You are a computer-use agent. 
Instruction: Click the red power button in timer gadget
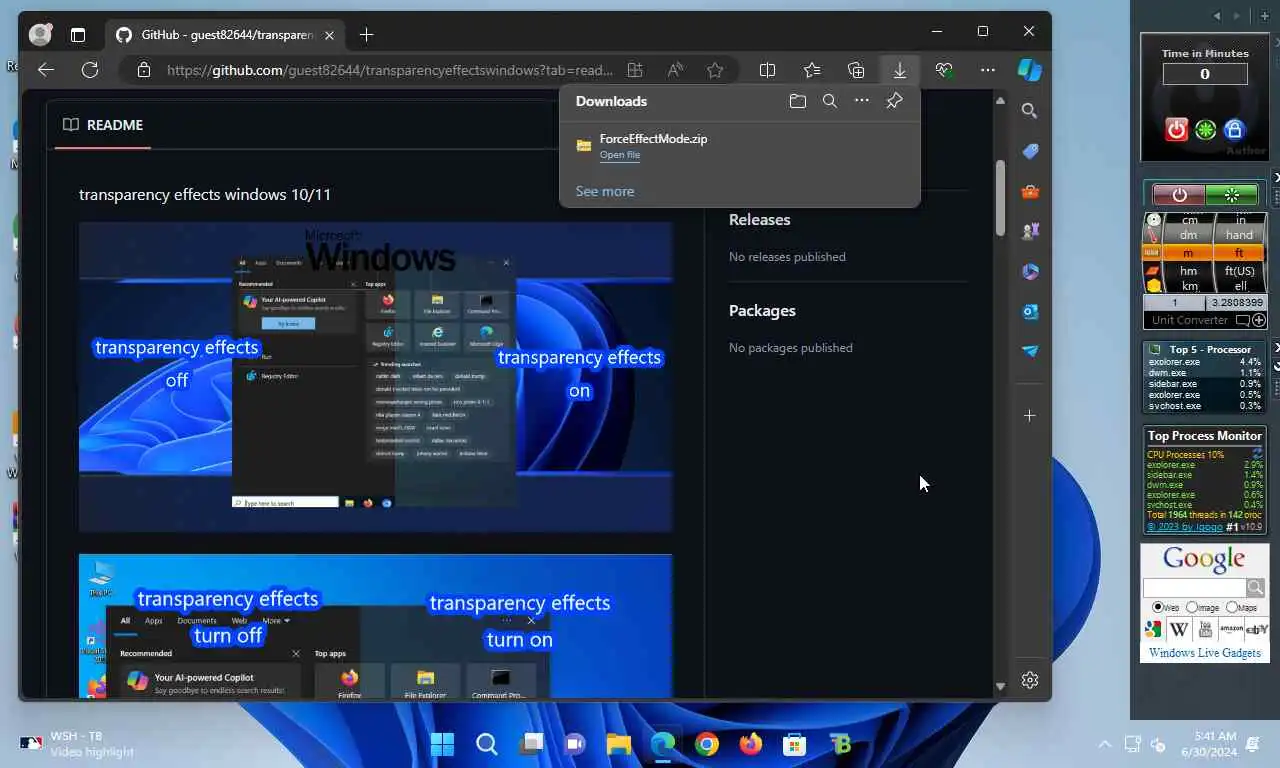point(1176,130)
